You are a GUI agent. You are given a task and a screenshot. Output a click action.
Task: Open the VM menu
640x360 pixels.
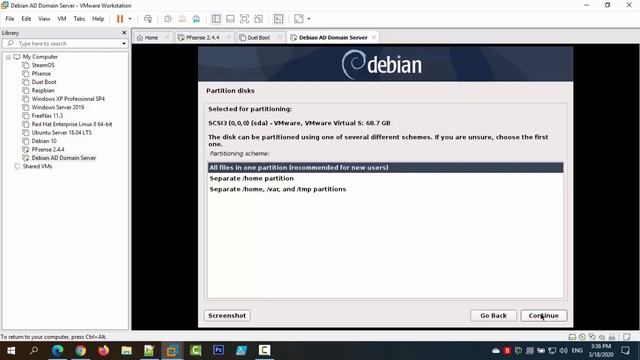[x=62, y=19]
